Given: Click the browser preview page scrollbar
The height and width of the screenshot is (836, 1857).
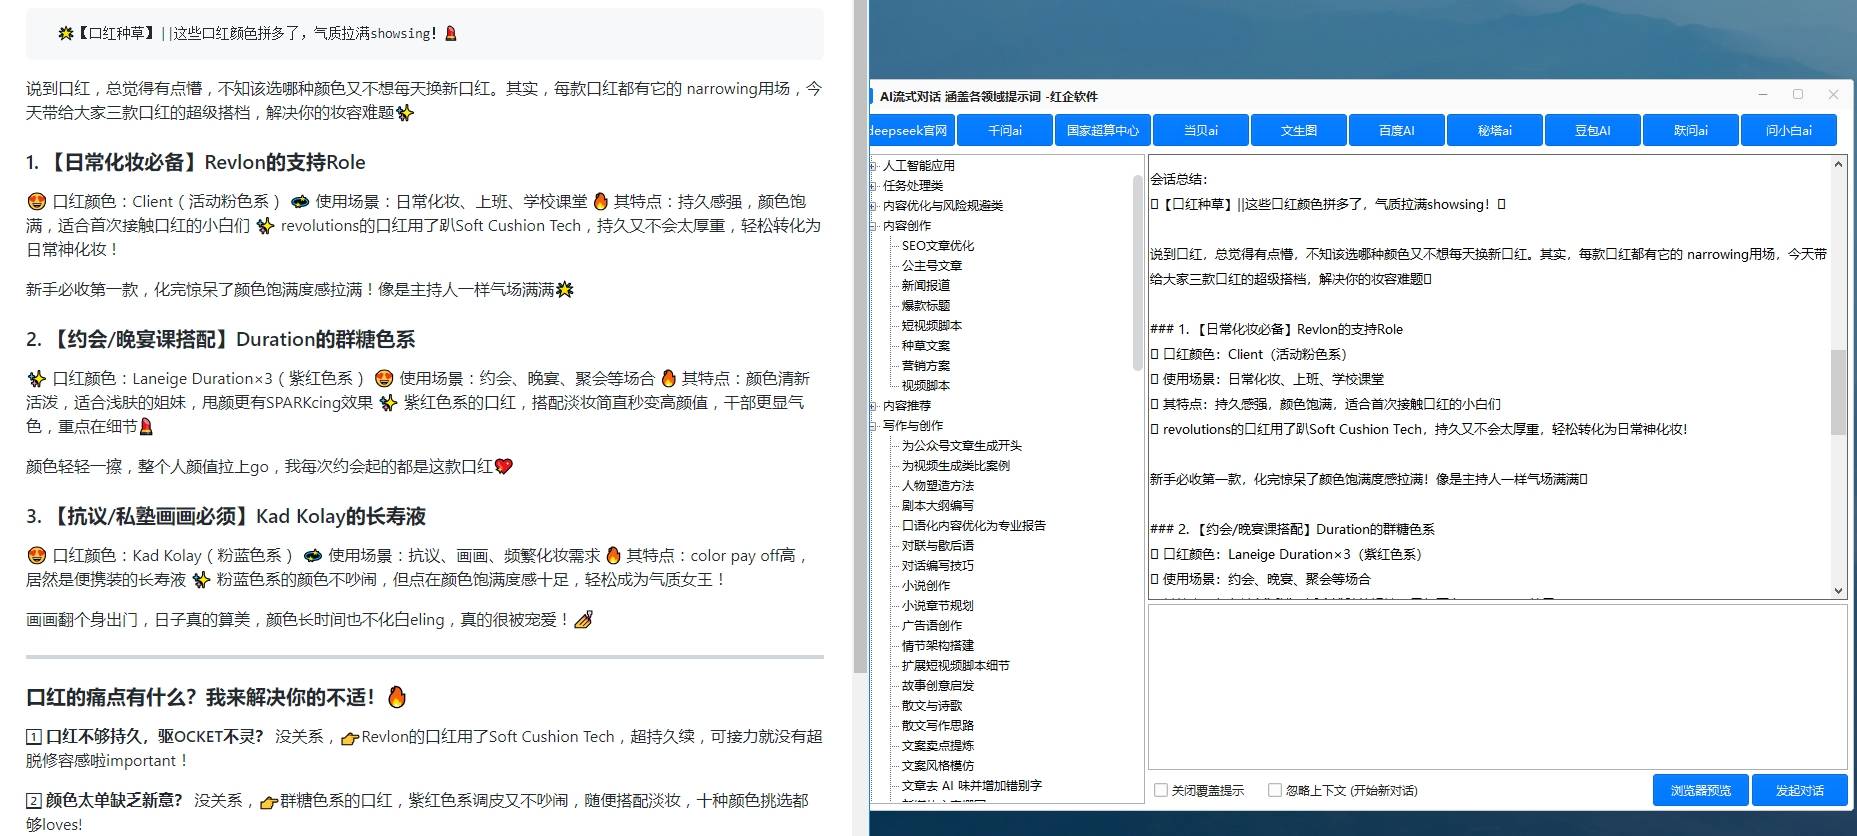Looking at the screenshot, I should [860, 336].
